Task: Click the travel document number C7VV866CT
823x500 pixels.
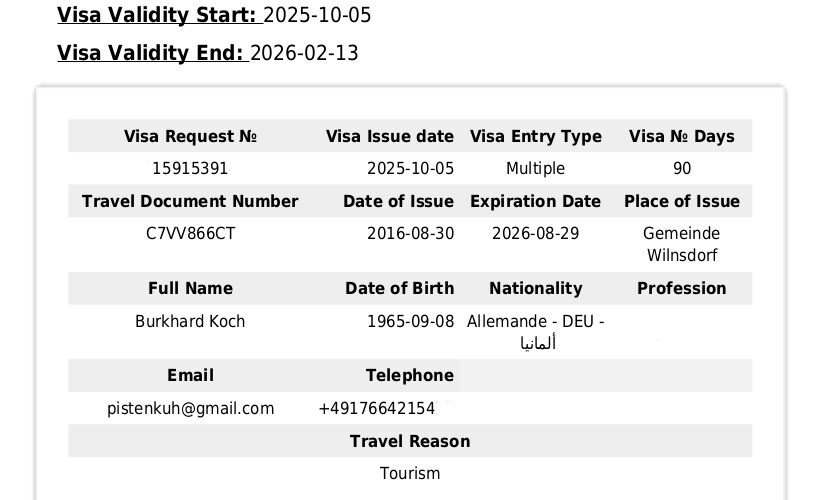Action: point(190,233)
